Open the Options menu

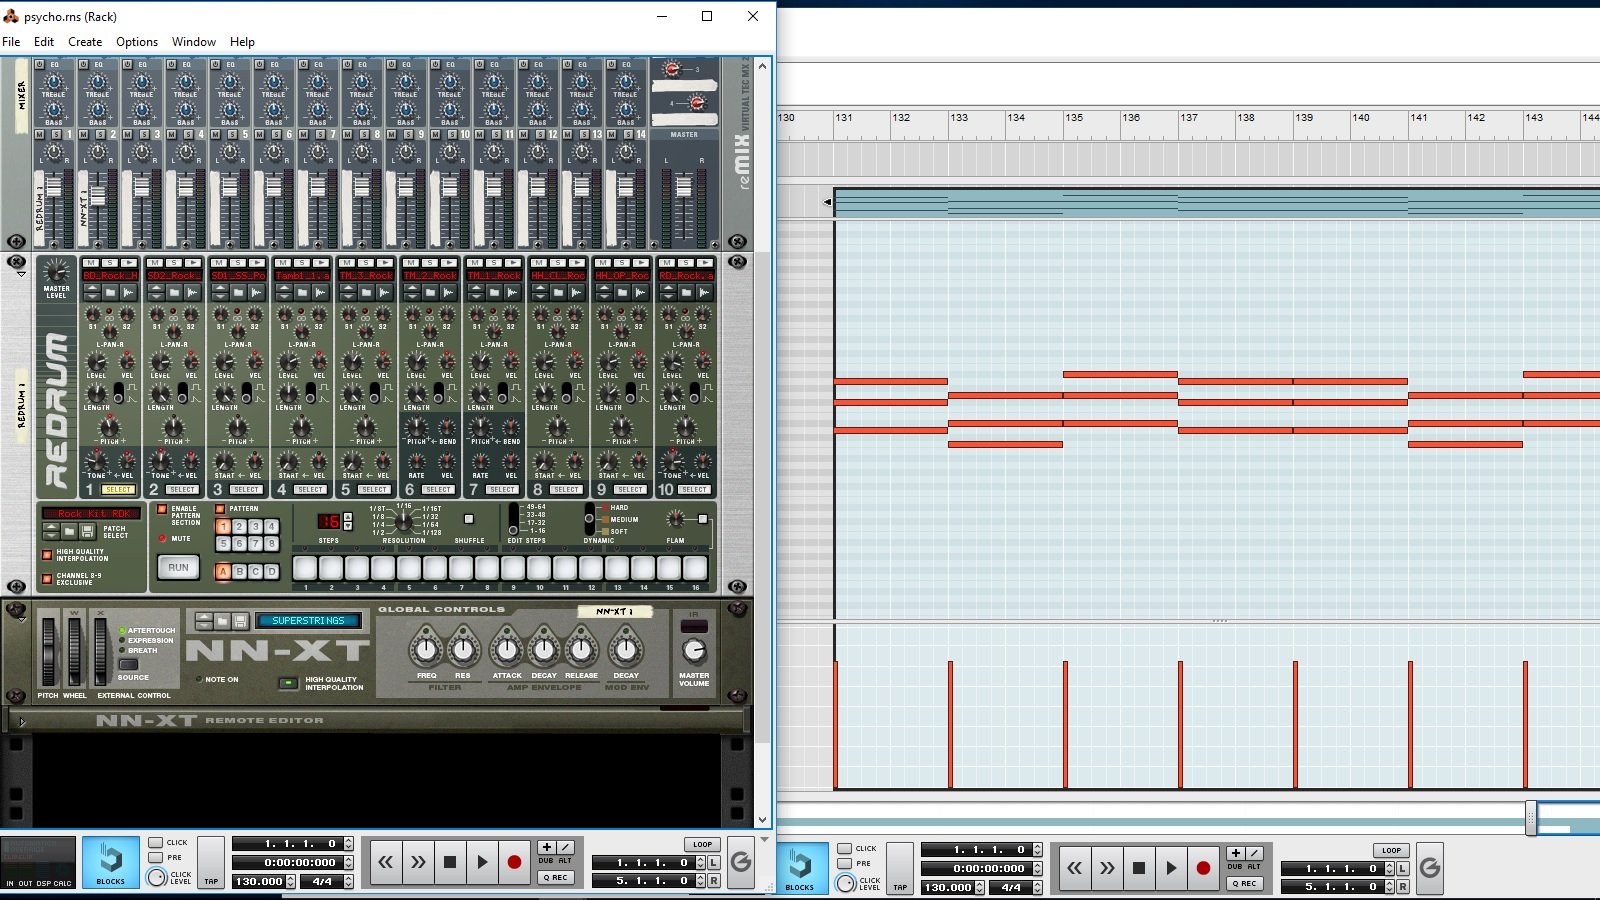click(137, 42)
